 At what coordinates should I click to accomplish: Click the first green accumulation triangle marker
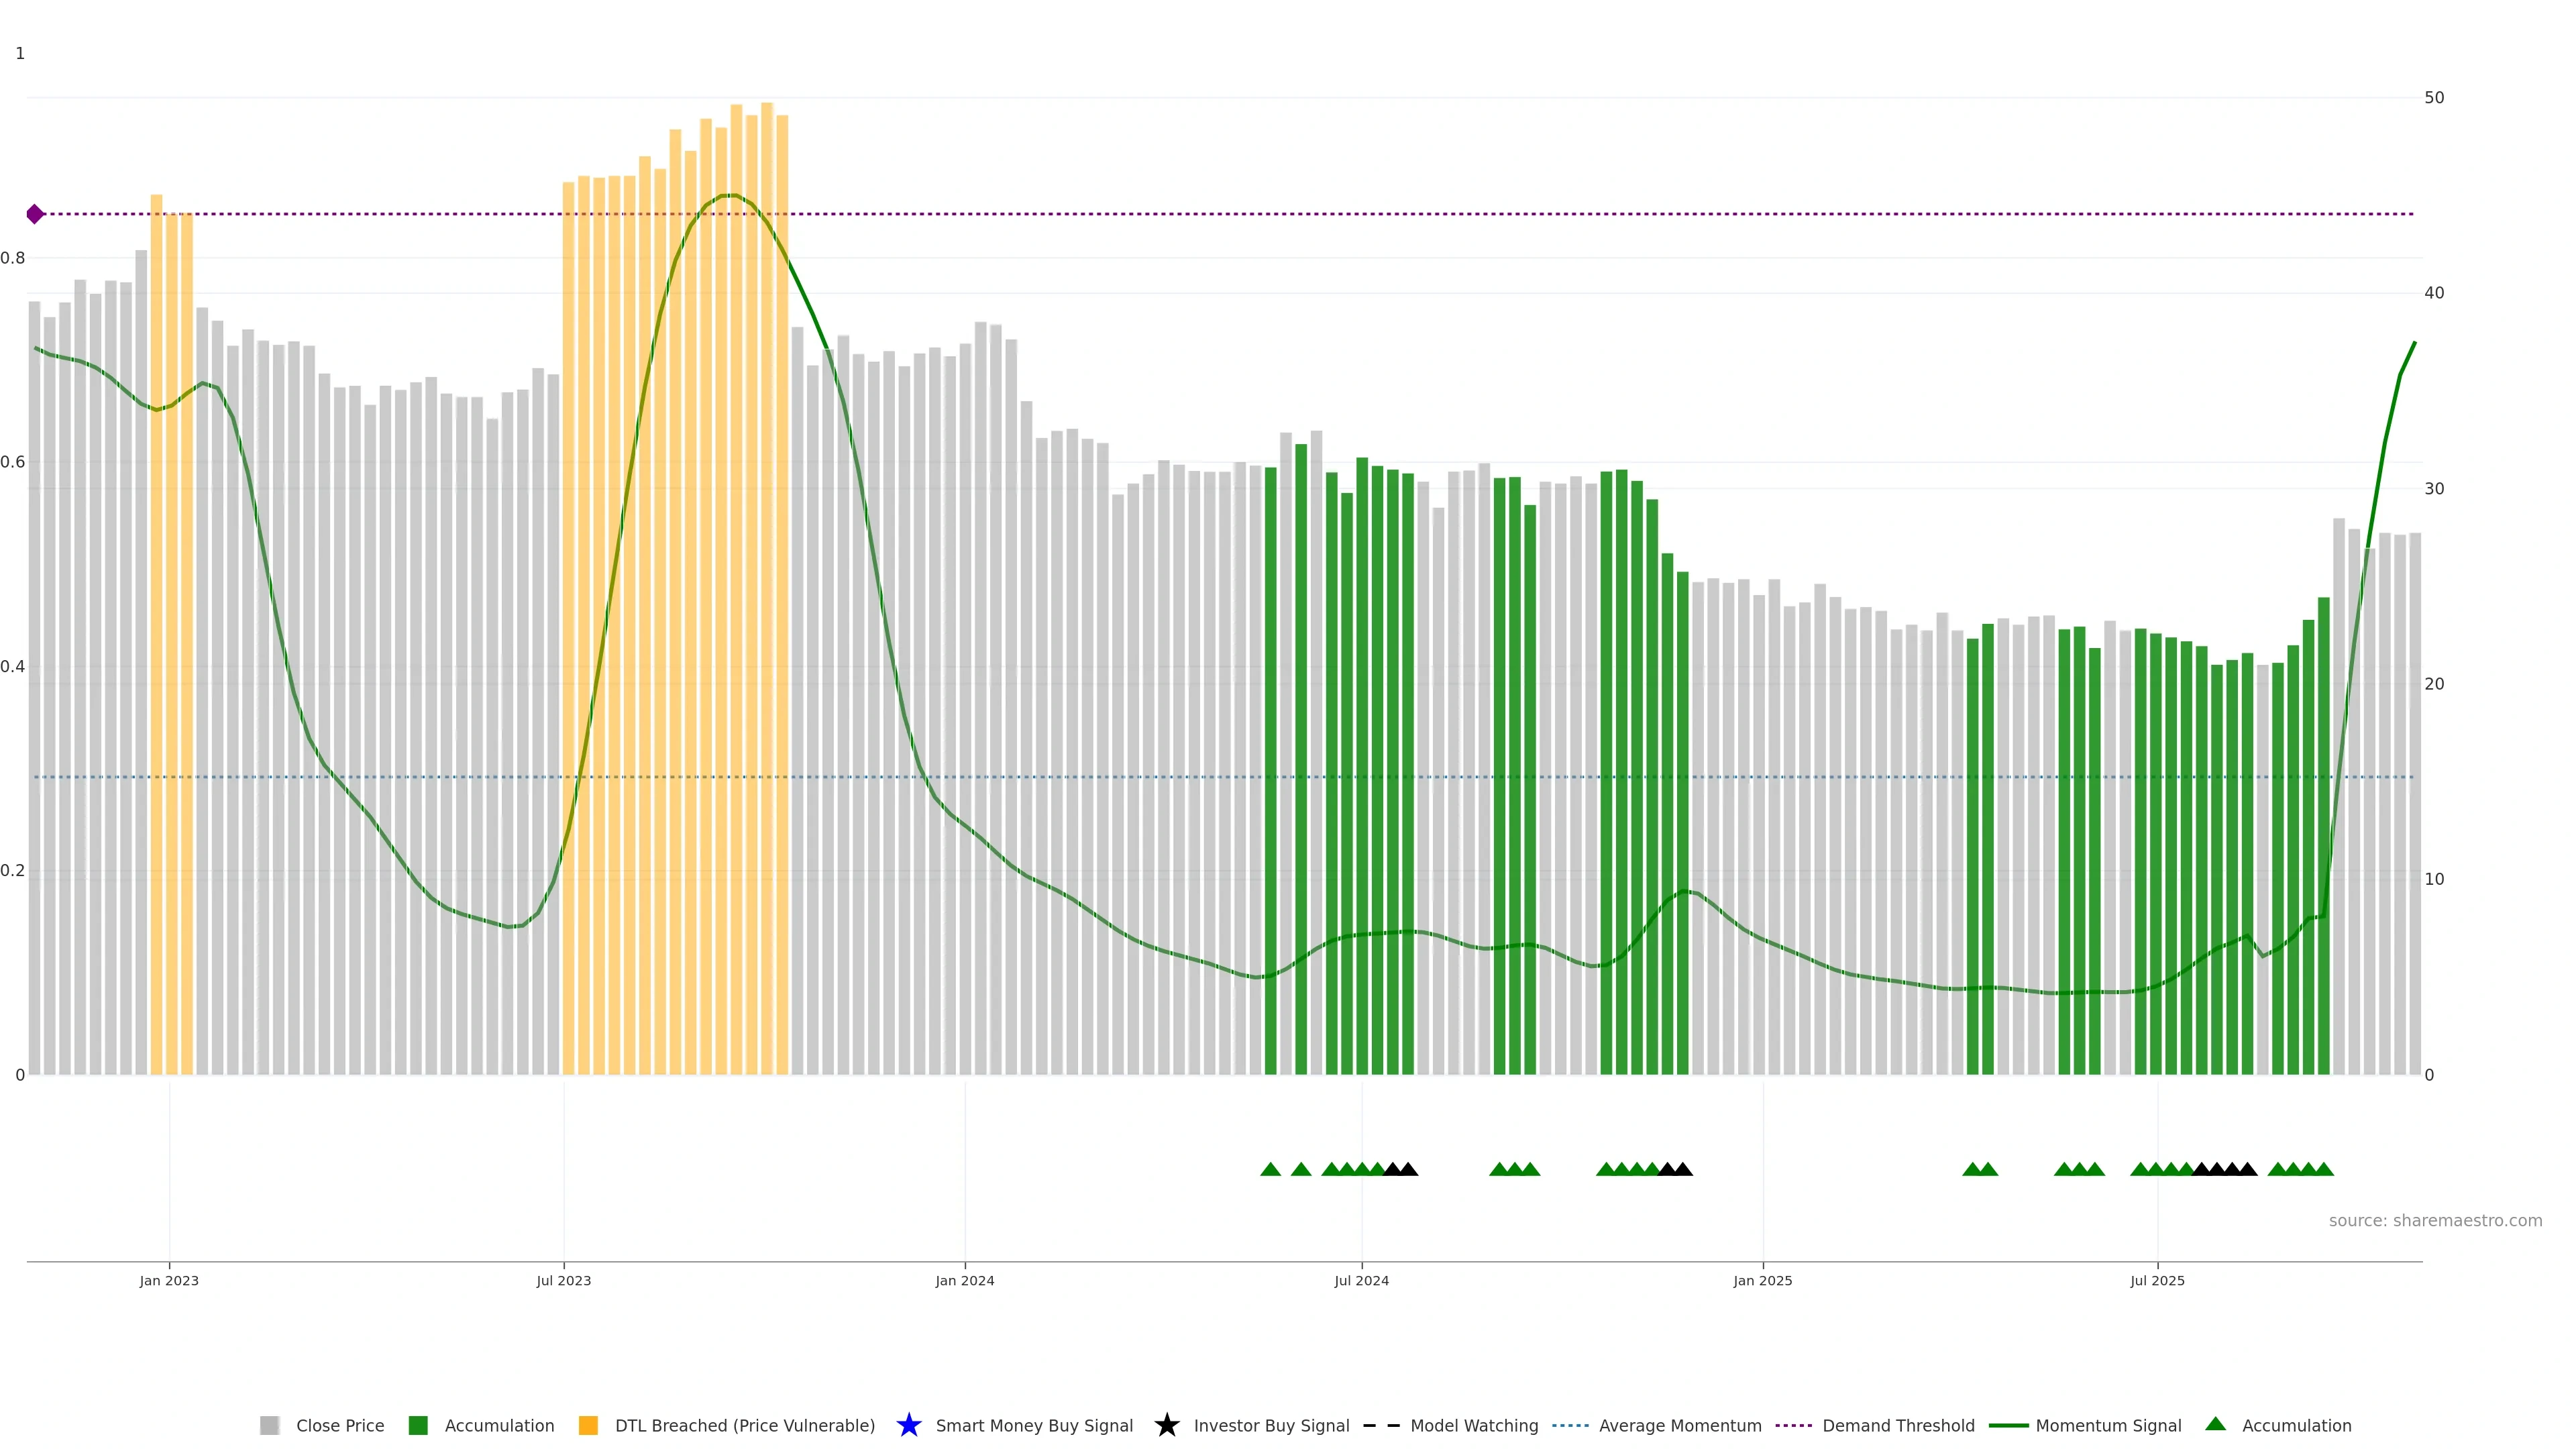pos(1270,1169)
